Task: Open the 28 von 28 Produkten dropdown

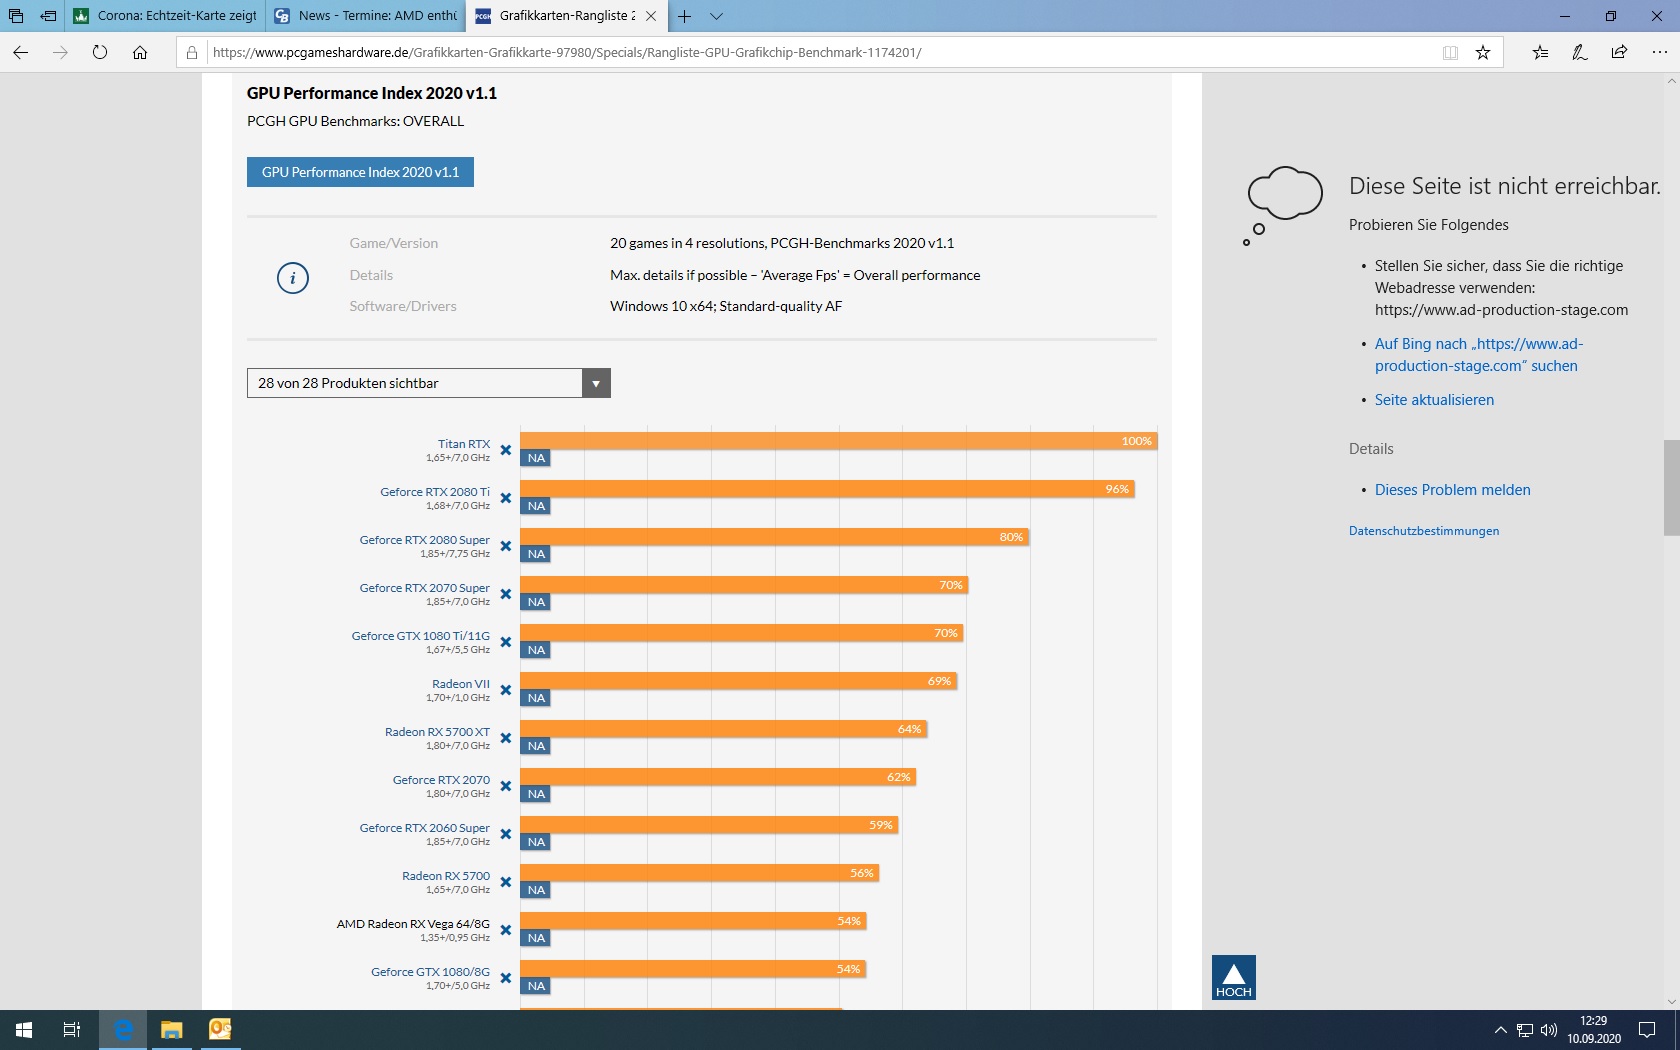Action: (x=428, y=383)
